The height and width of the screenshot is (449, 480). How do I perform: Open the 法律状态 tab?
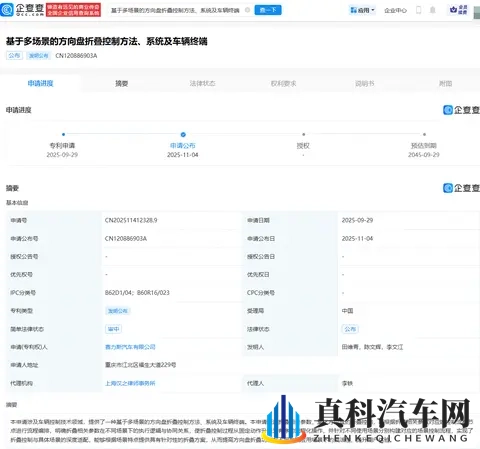coord(202,83)
